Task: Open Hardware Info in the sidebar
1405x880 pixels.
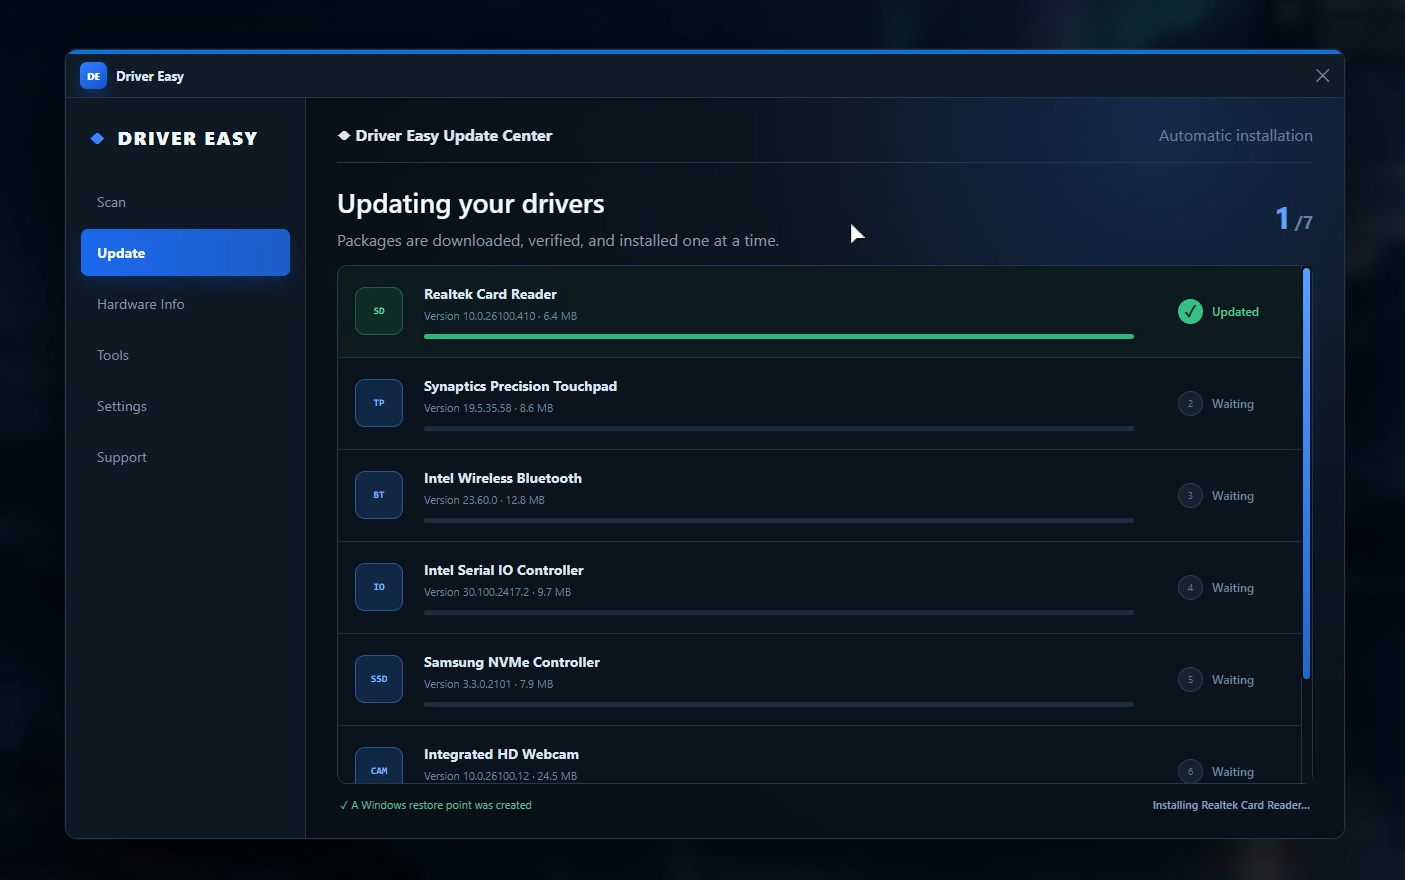Action: [x=185, y=304]
